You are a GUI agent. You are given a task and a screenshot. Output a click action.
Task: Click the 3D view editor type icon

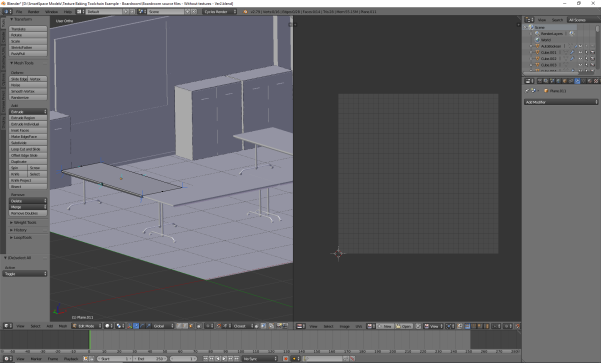click(x=8, y=326)
